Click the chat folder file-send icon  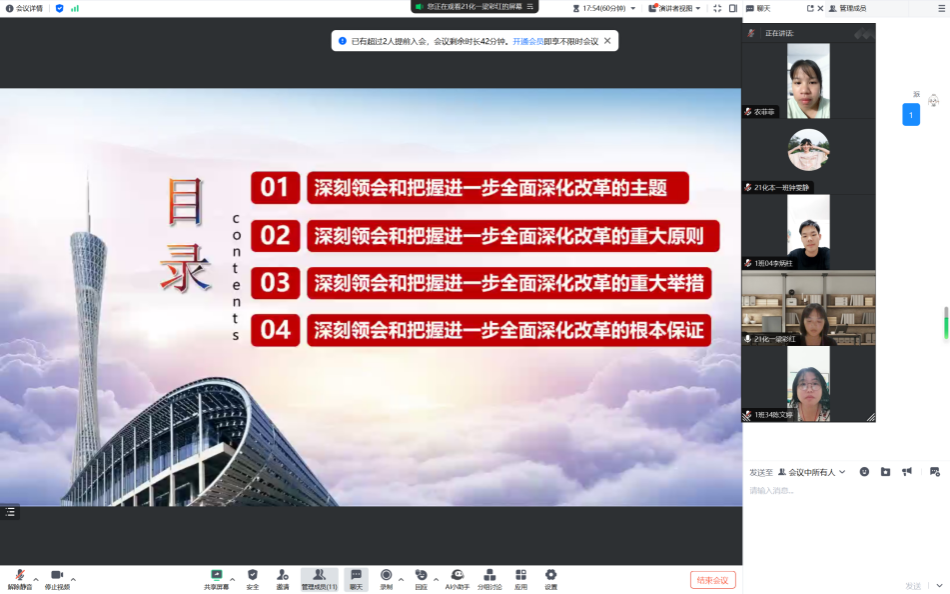[885, 471]
